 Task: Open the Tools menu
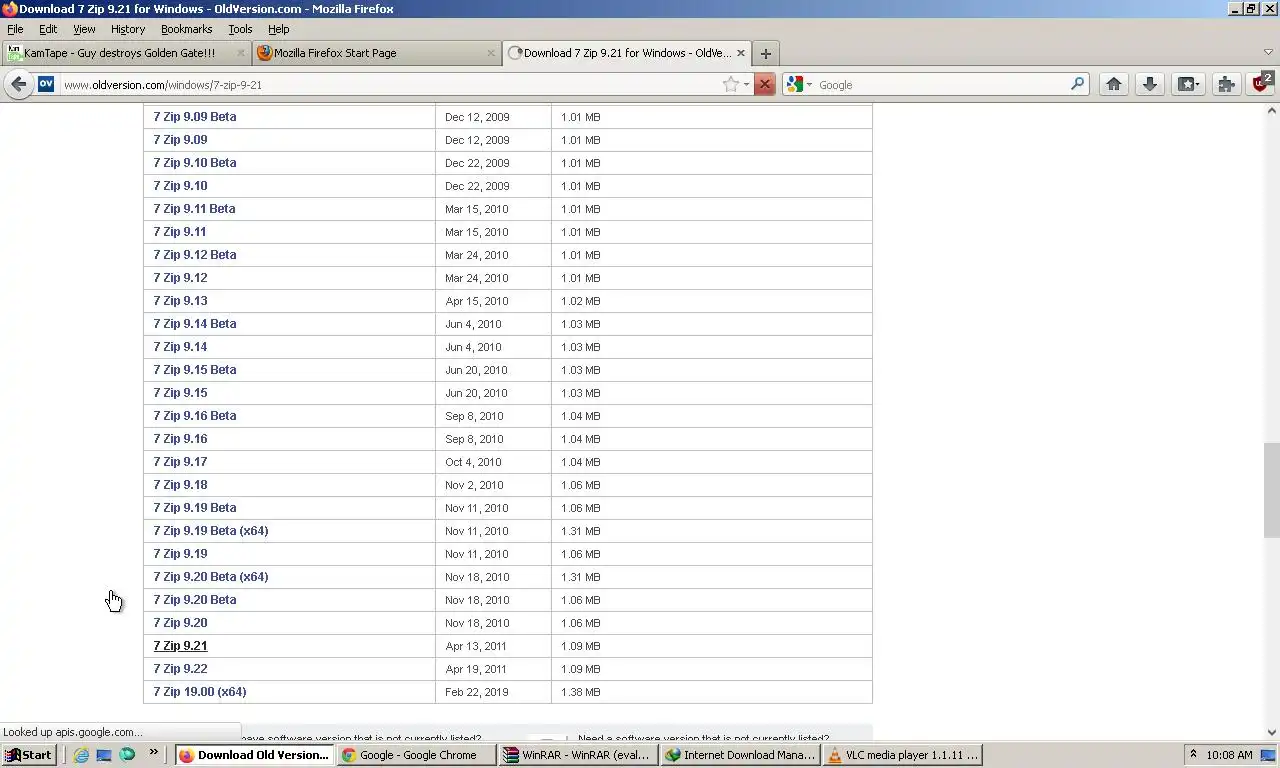240,29
